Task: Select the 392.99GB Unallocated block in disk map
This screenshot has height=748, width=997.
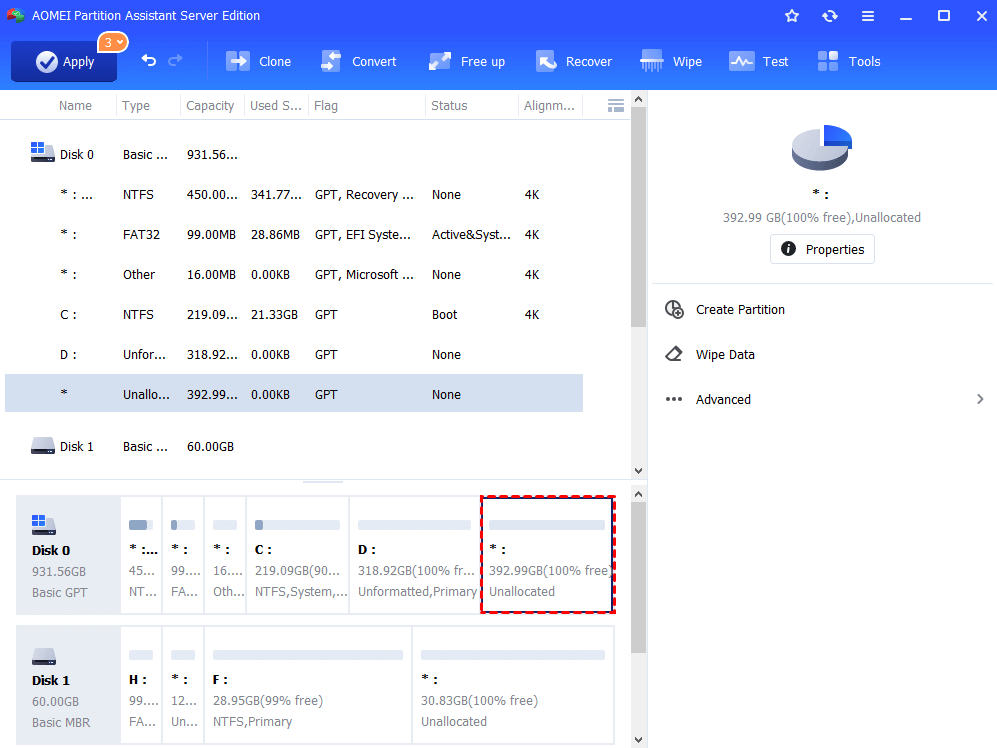Action: click(x=547, y=555)
